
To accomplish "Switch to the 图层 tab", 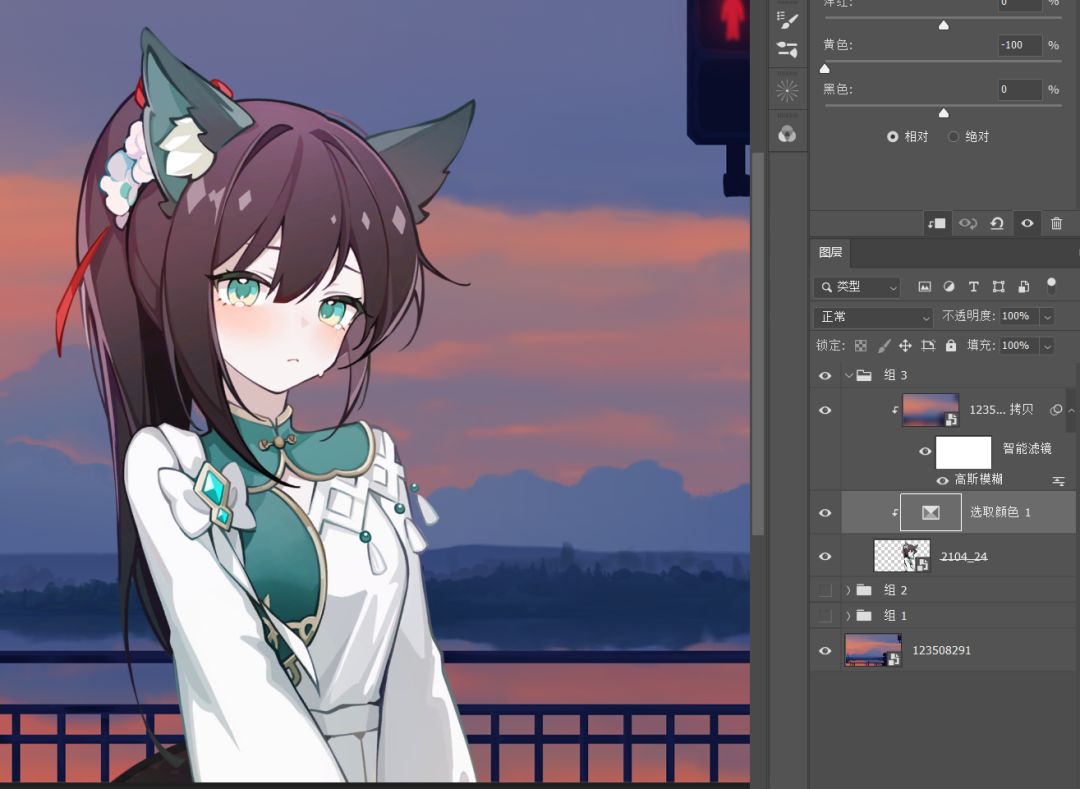I will click(831, 253).
